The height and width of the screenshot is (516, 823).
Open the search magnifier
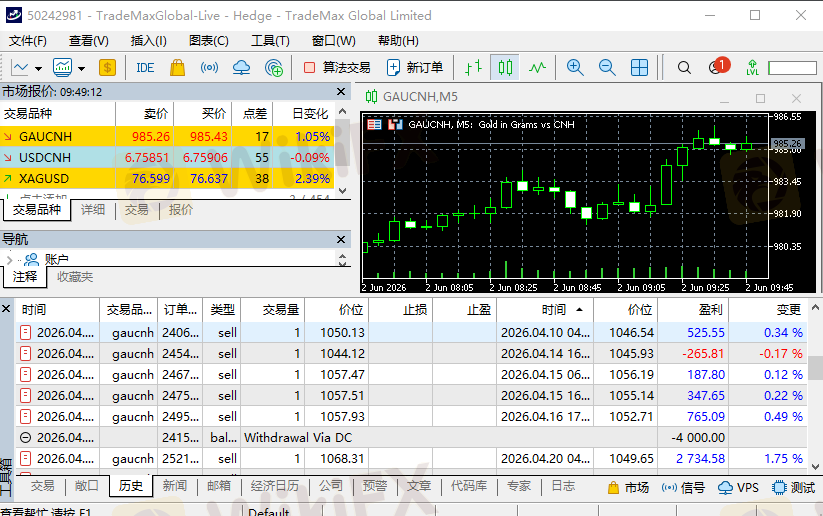(x=684, y=68)
